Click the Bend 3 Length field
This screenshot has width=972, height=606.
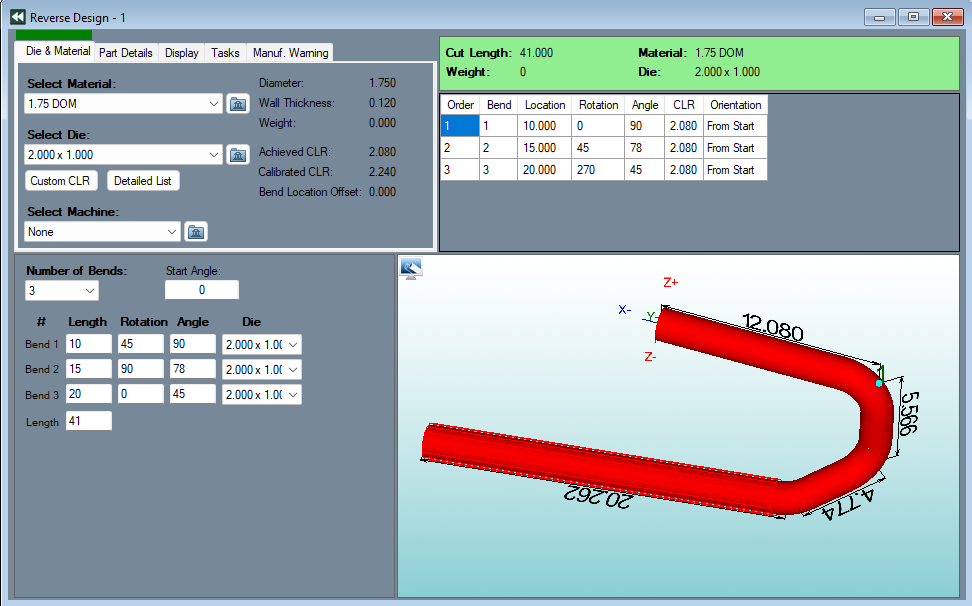(89, 394)
